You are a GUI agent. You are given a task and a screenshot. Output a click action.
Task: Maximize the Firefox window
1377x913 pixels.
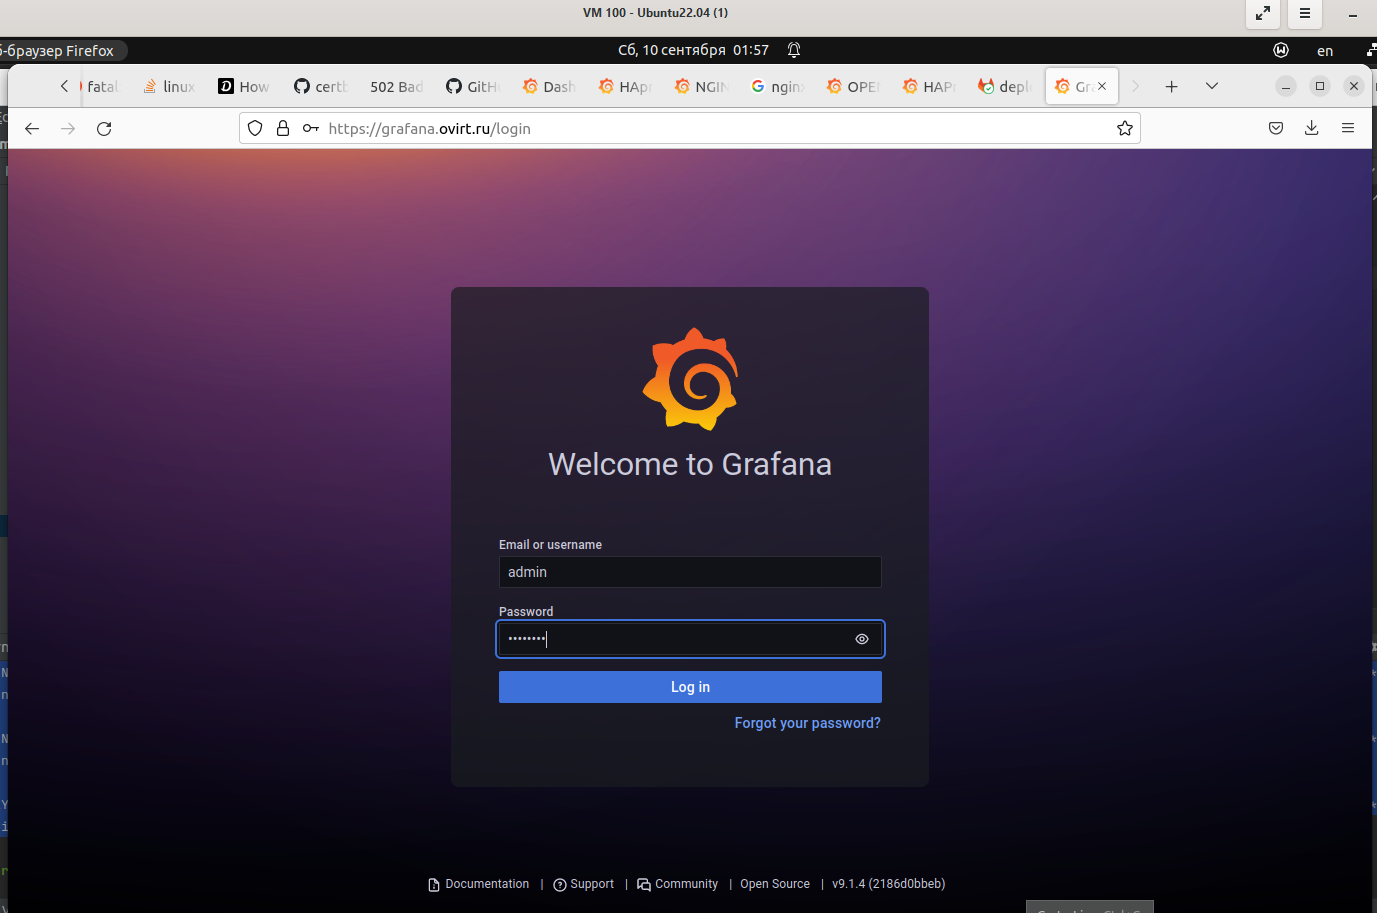[1320, 86]
